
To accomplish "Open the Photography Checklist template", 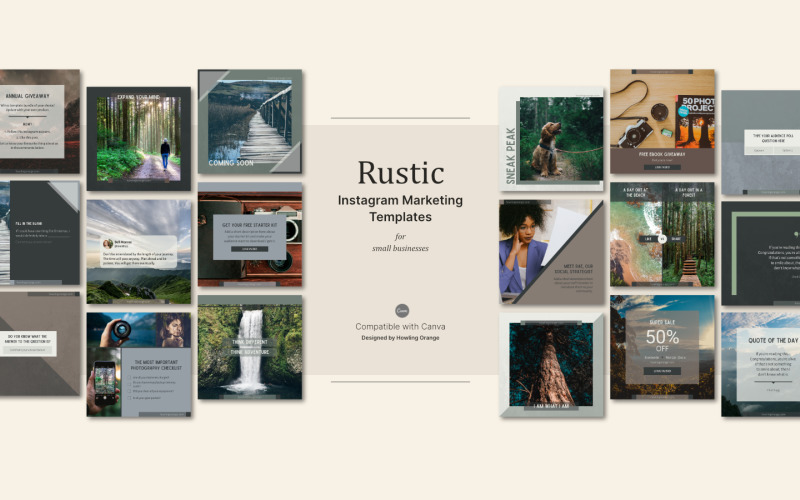I will (x=139, y=365).
